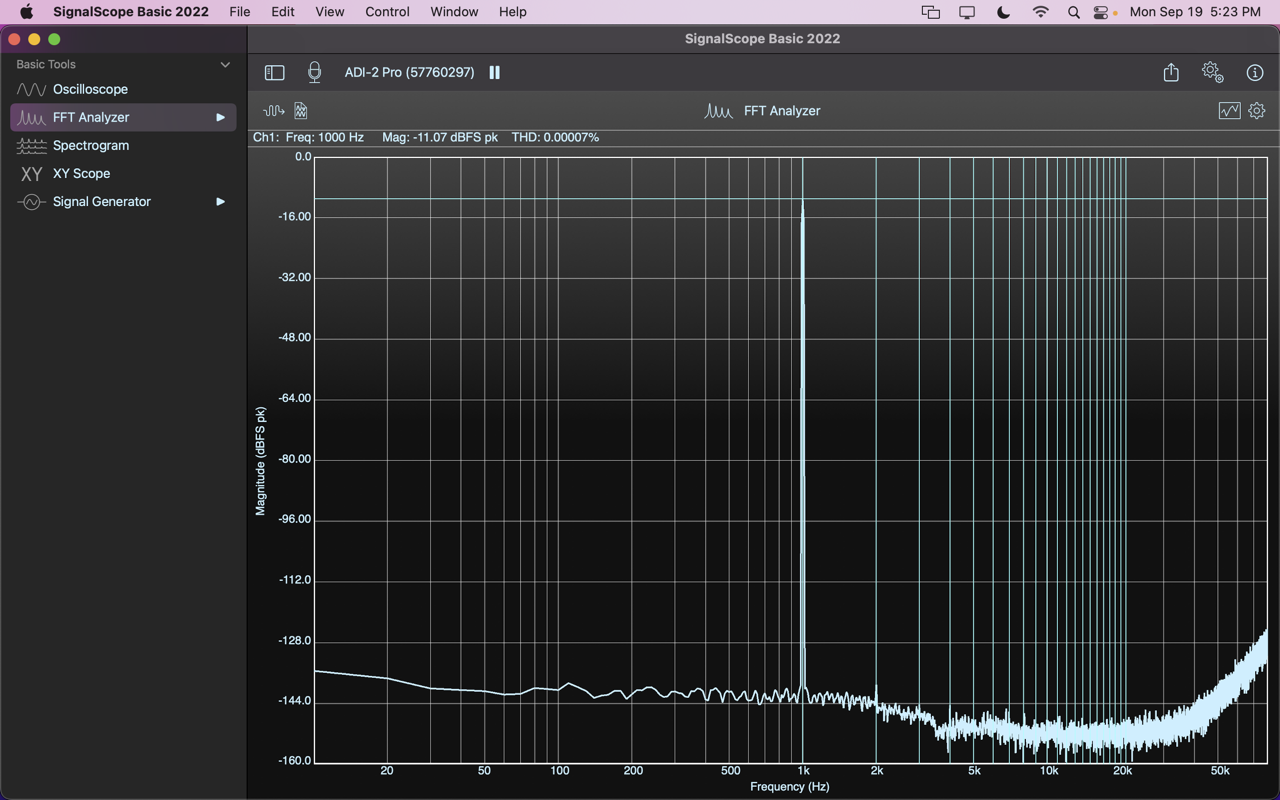Click the FFT Analyzer title spectrum icon
The height and width of the screenshot is (800, 1280).
718,111
